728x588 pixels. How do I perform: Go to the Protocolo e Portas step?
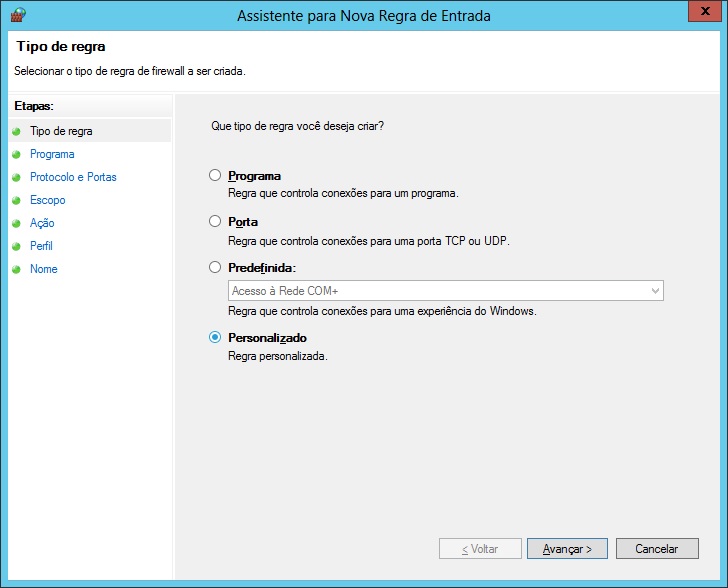(73, 177)
